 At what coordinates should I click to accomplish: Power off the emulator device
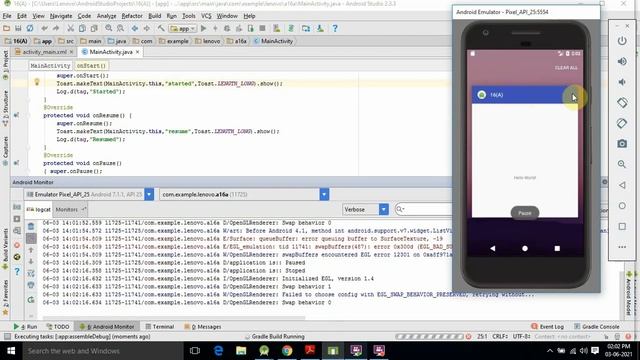(622, 41)
